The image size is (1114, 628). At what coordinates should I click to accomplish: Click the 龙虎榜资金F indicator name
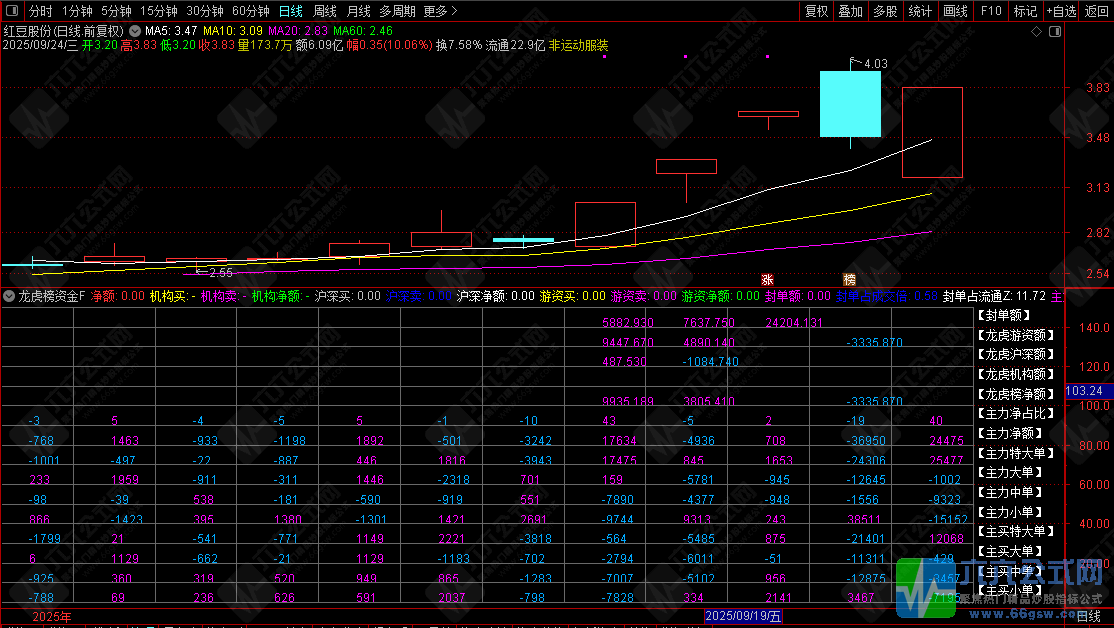coord(51,296)
